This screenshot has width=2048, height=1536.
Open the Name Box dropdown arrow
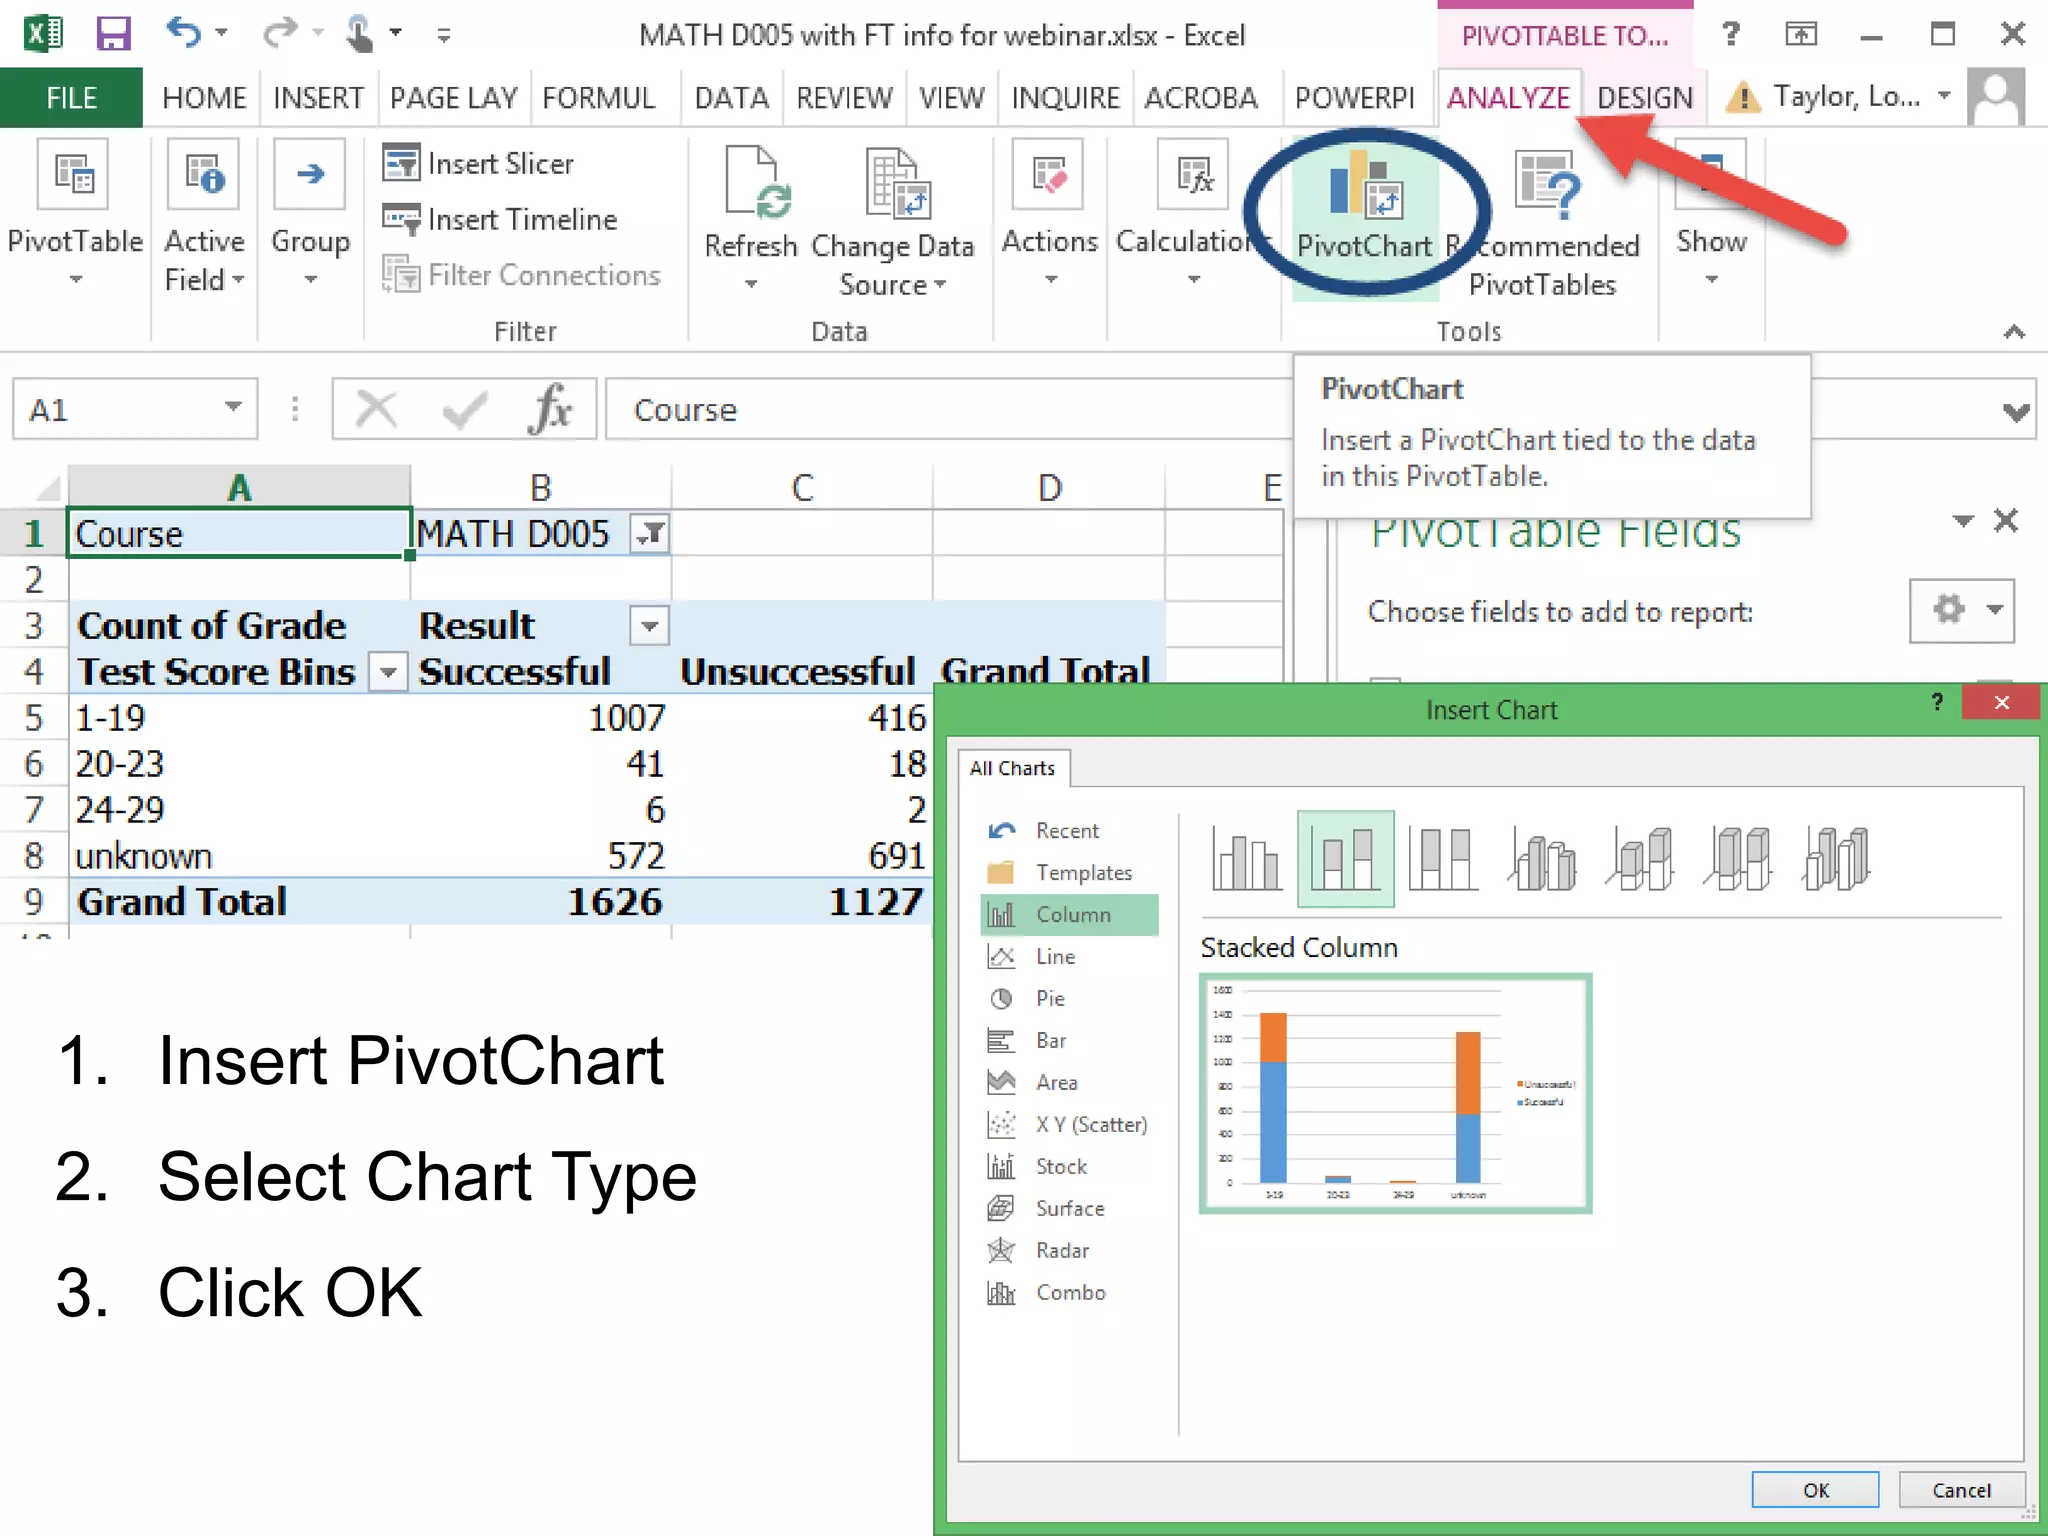point(233,407)
